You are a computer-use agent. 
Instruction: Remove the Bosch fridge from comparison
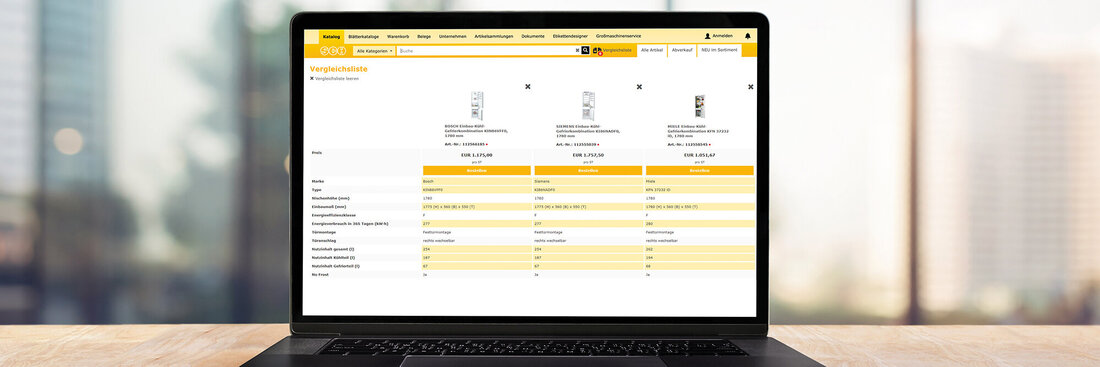pos(528,86)
